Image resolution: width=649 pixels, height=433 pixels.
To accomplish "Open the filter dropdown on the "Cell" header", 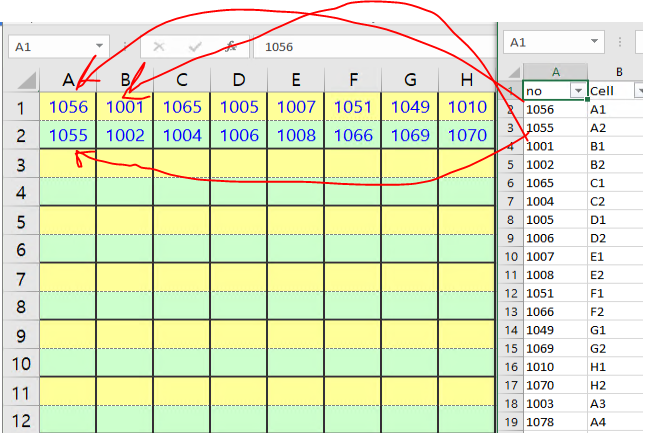I will coord(639,91).
